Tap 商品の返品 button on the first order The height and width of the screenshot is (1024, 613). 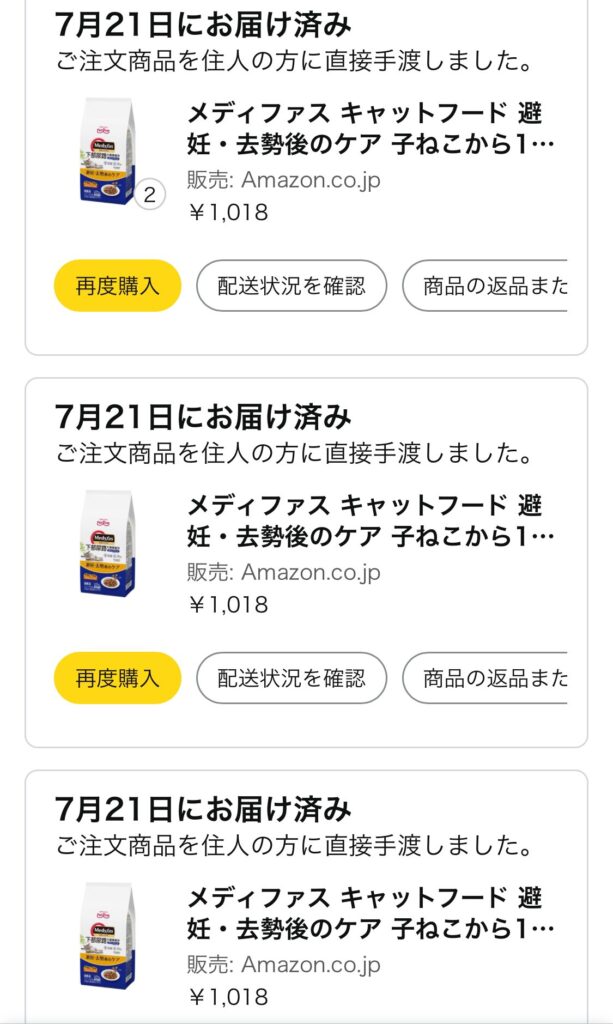tap(486, 286)
